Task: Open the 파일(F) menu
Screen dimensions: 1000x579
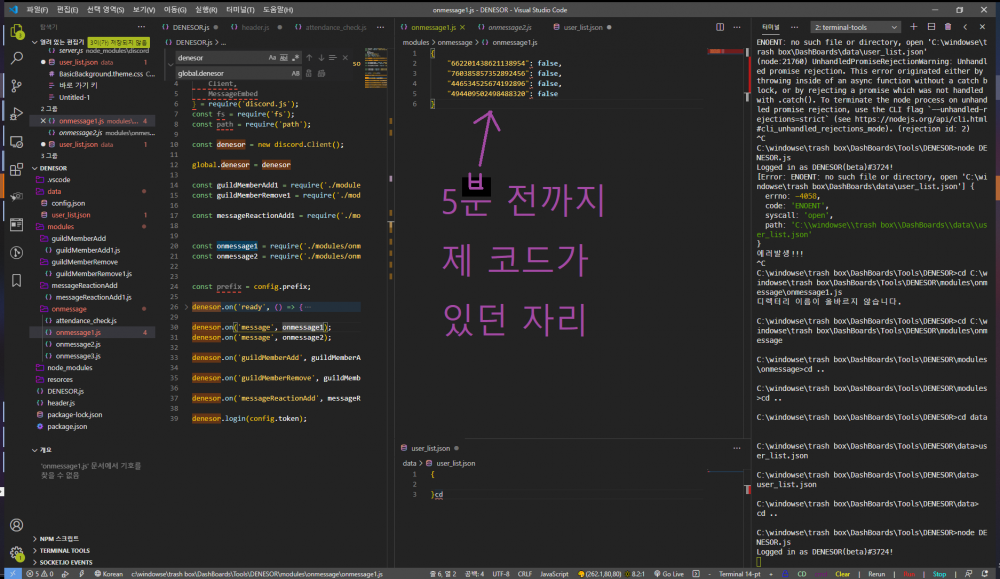Action: point(37,10)
